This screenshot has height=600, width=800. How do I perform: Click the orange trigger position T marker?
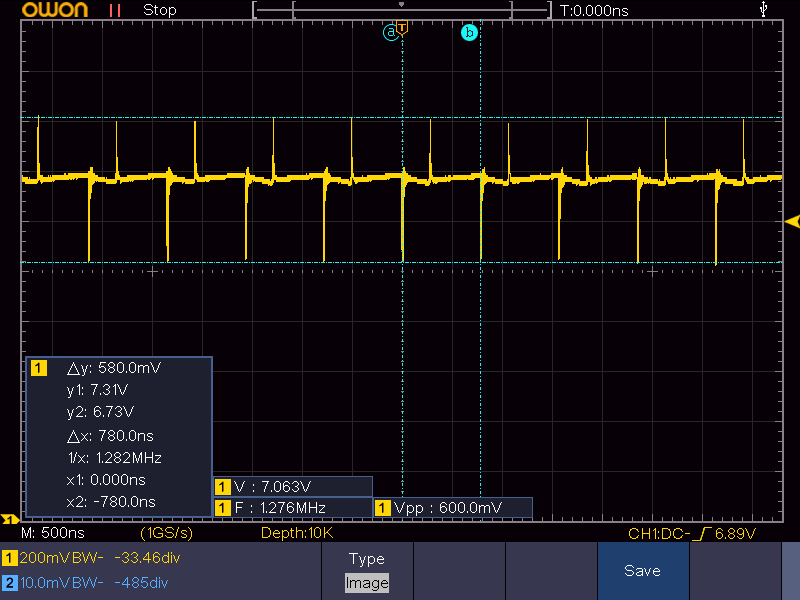coord(402,27)
